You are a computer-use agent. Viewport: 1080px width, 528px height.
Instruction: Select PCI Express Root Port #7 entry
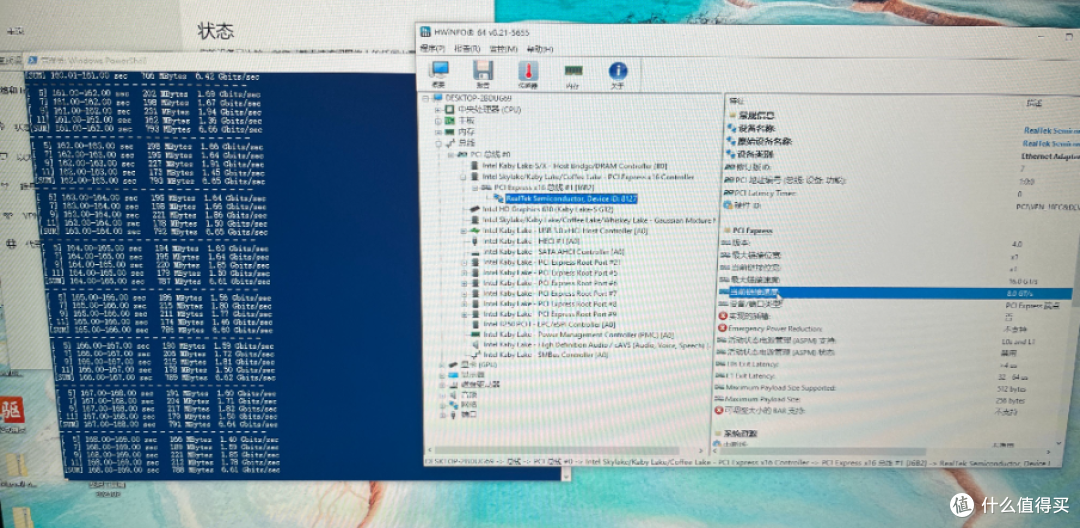[x=550, y=293]
